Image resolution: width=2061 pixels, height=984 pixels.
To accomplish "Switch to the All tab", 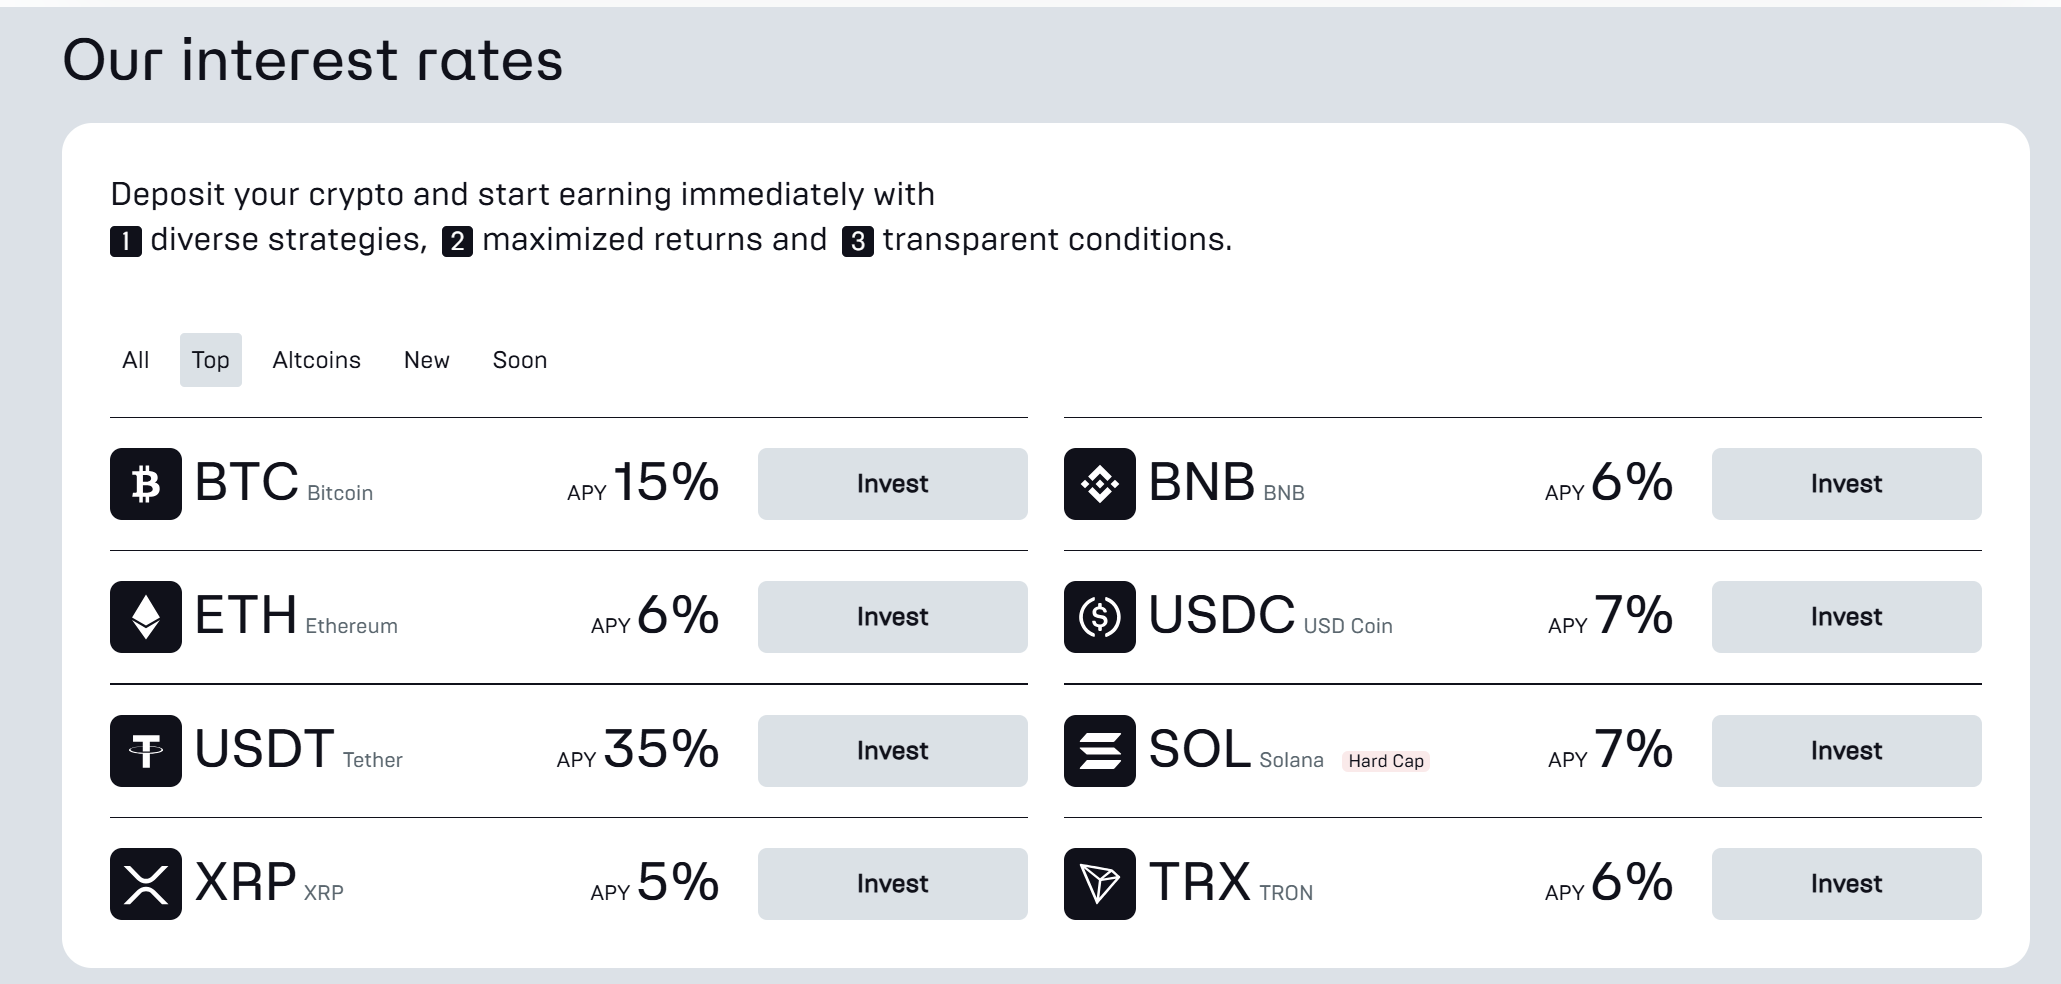I will pyautogui.click(x=136, y=360).
